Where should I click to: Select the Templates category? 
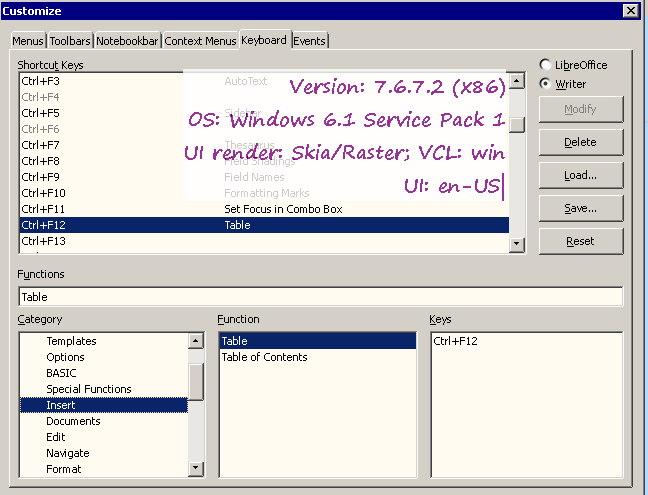point(104,341)
